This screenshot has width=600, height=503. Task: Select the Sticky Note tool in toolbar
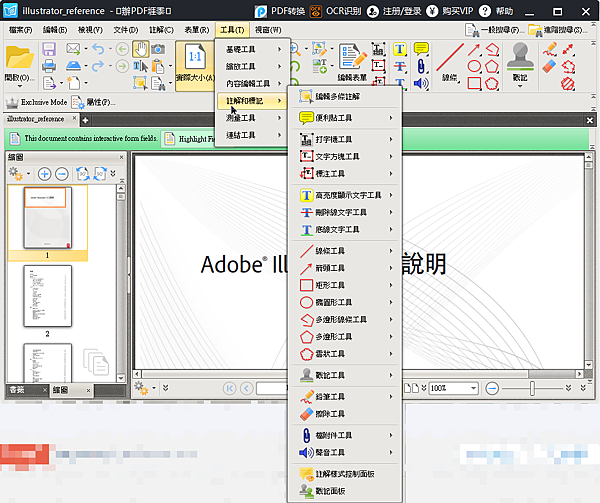421,49
